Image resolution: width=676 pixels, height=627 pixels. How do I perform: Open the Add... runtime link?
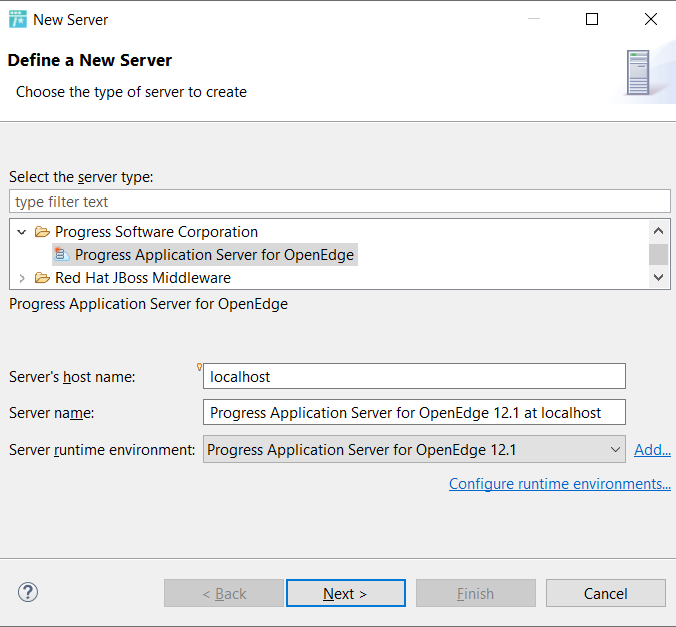coord(652,450)
